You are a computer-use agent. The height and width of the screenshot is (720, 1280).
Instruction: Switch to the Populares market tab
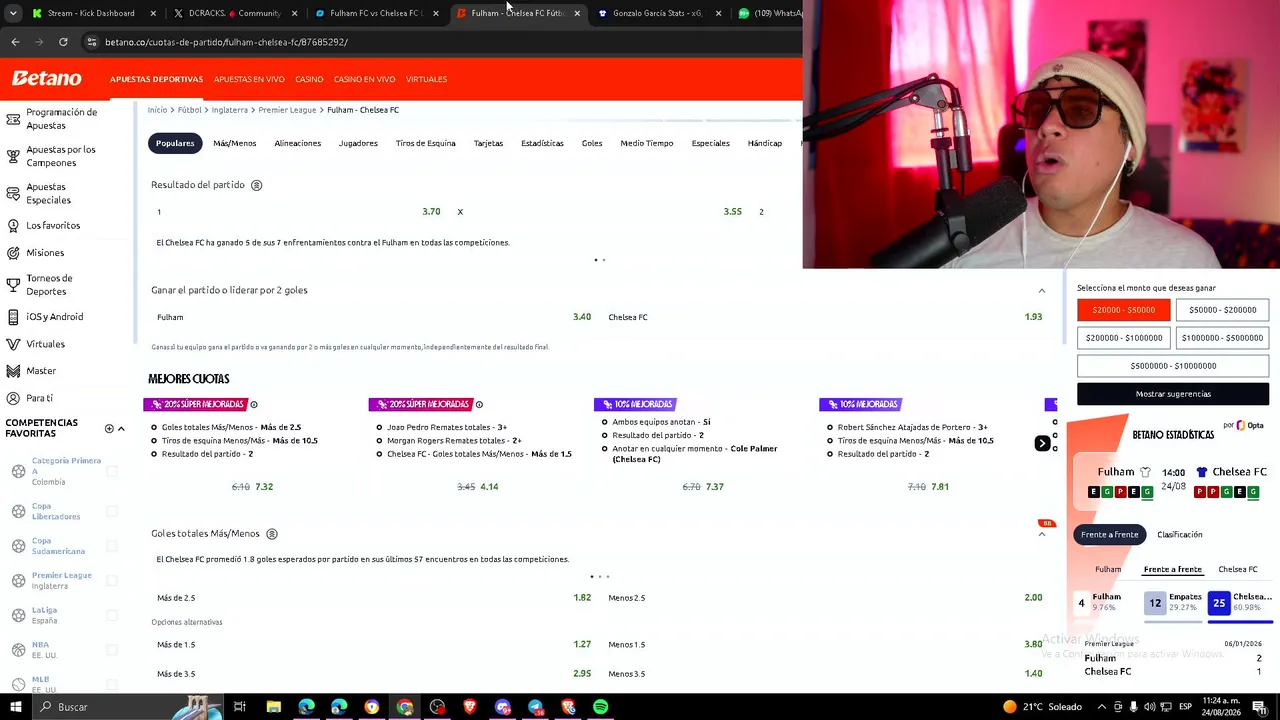pyautogui.click(x=175, y=143)
